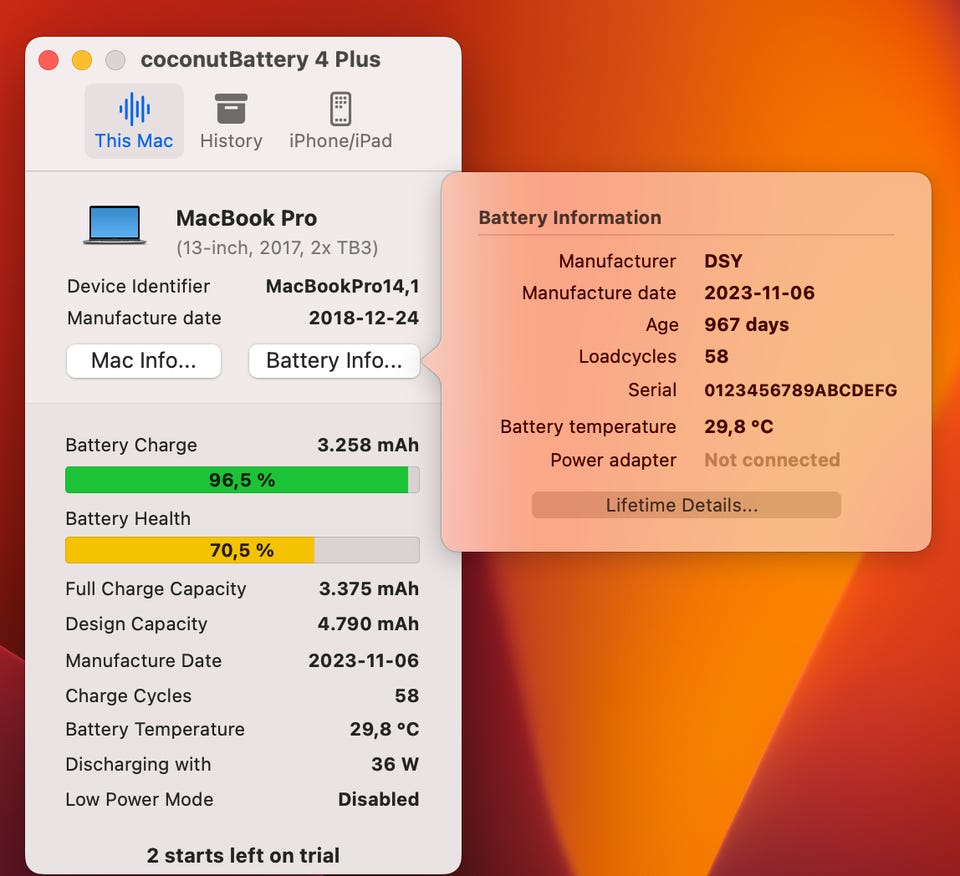Click the battery Serial number value
This screenshot has width=960, height=876.
pyautogui.click(x=800, y=390)
